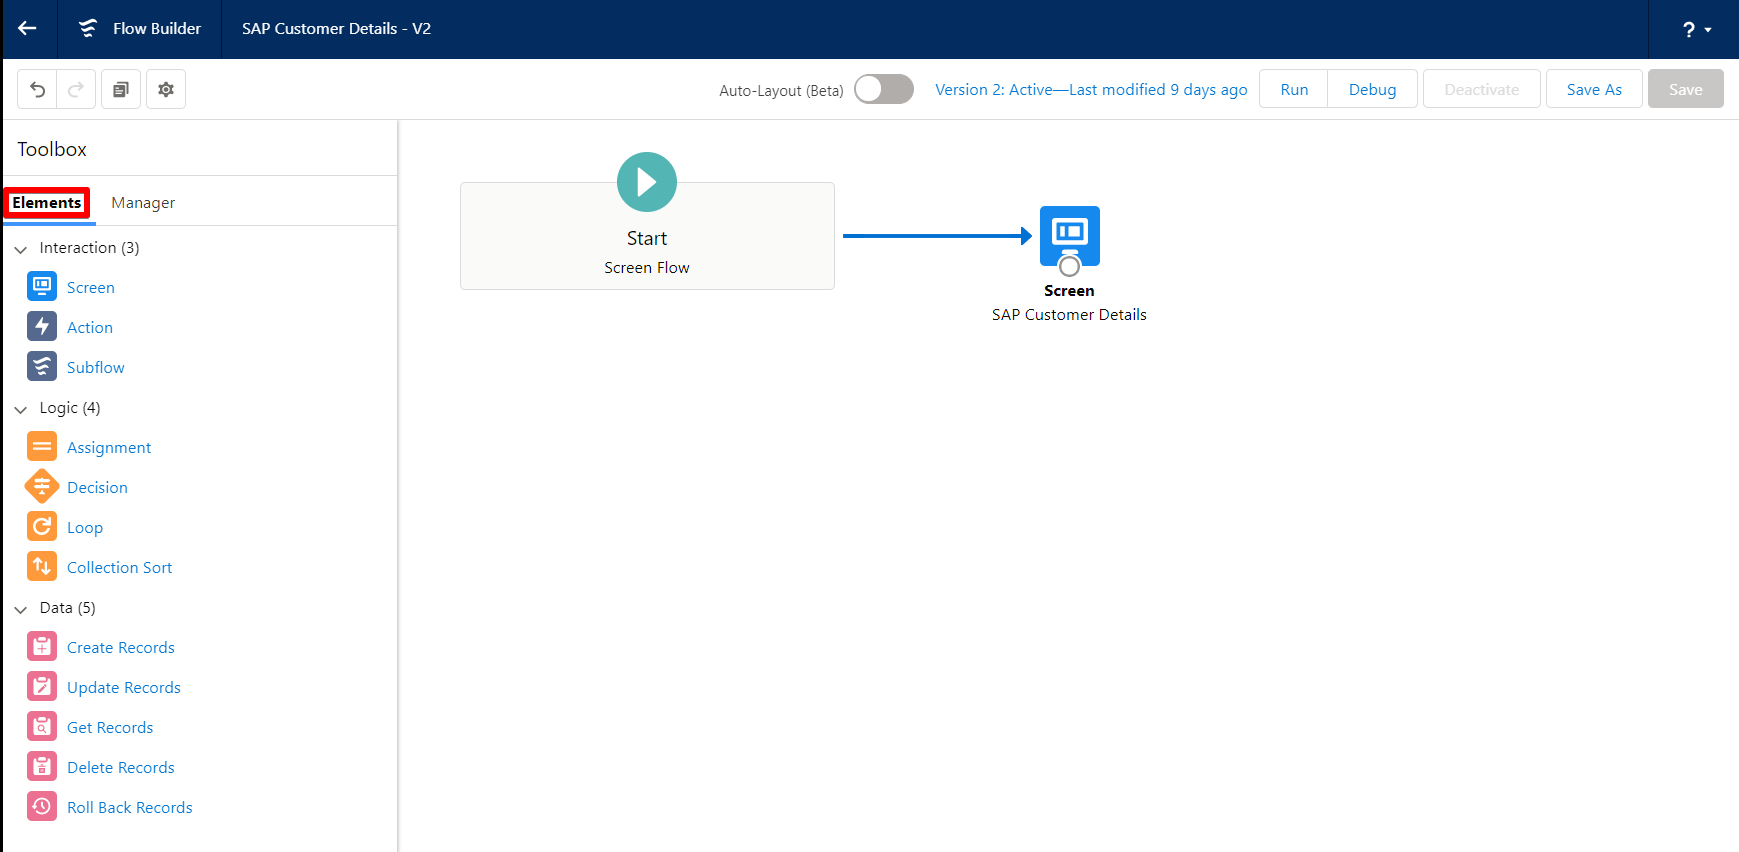This screenshot has height=852, width=1739.
Task: Collapse the Logic (4) section
Action: point(21,409)
